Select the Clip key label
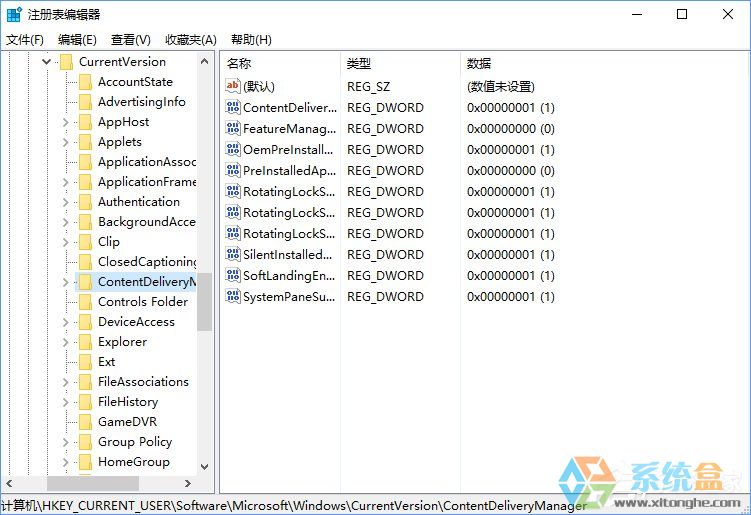751x515 pixels. 109,242
